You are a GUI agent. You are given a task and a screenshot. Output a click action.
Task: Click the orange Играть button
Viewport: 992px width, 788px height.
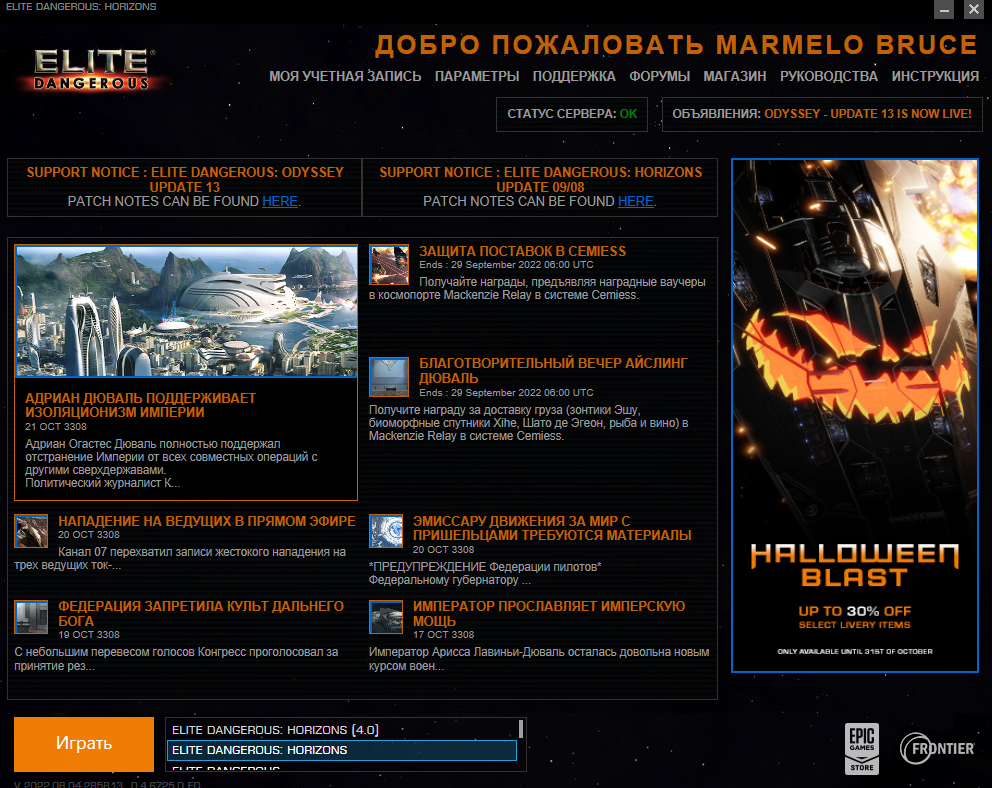coord(84,744)
